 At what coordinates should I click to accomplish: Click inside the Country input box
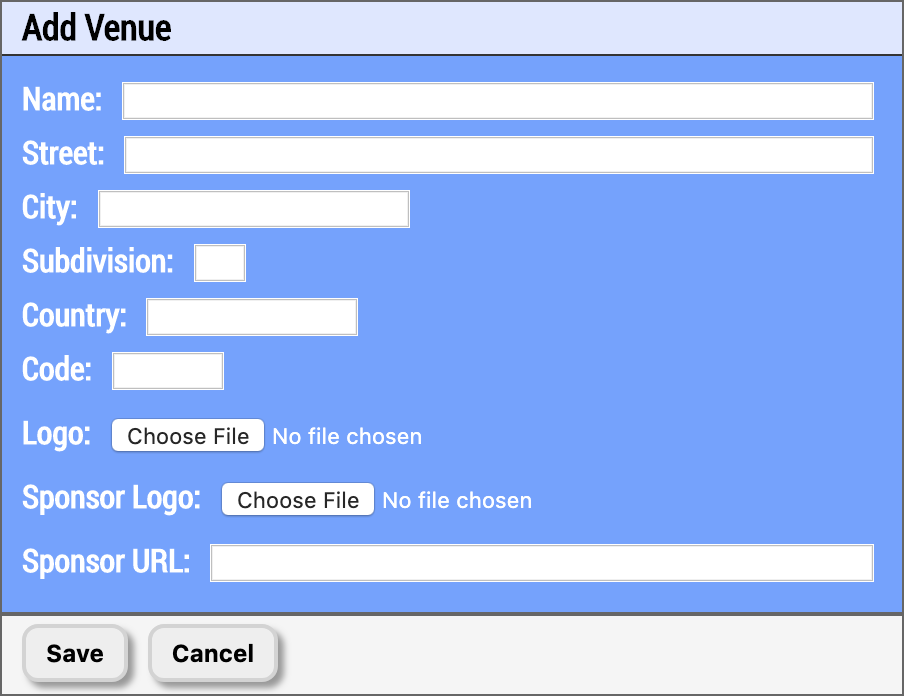click(251, 316)
